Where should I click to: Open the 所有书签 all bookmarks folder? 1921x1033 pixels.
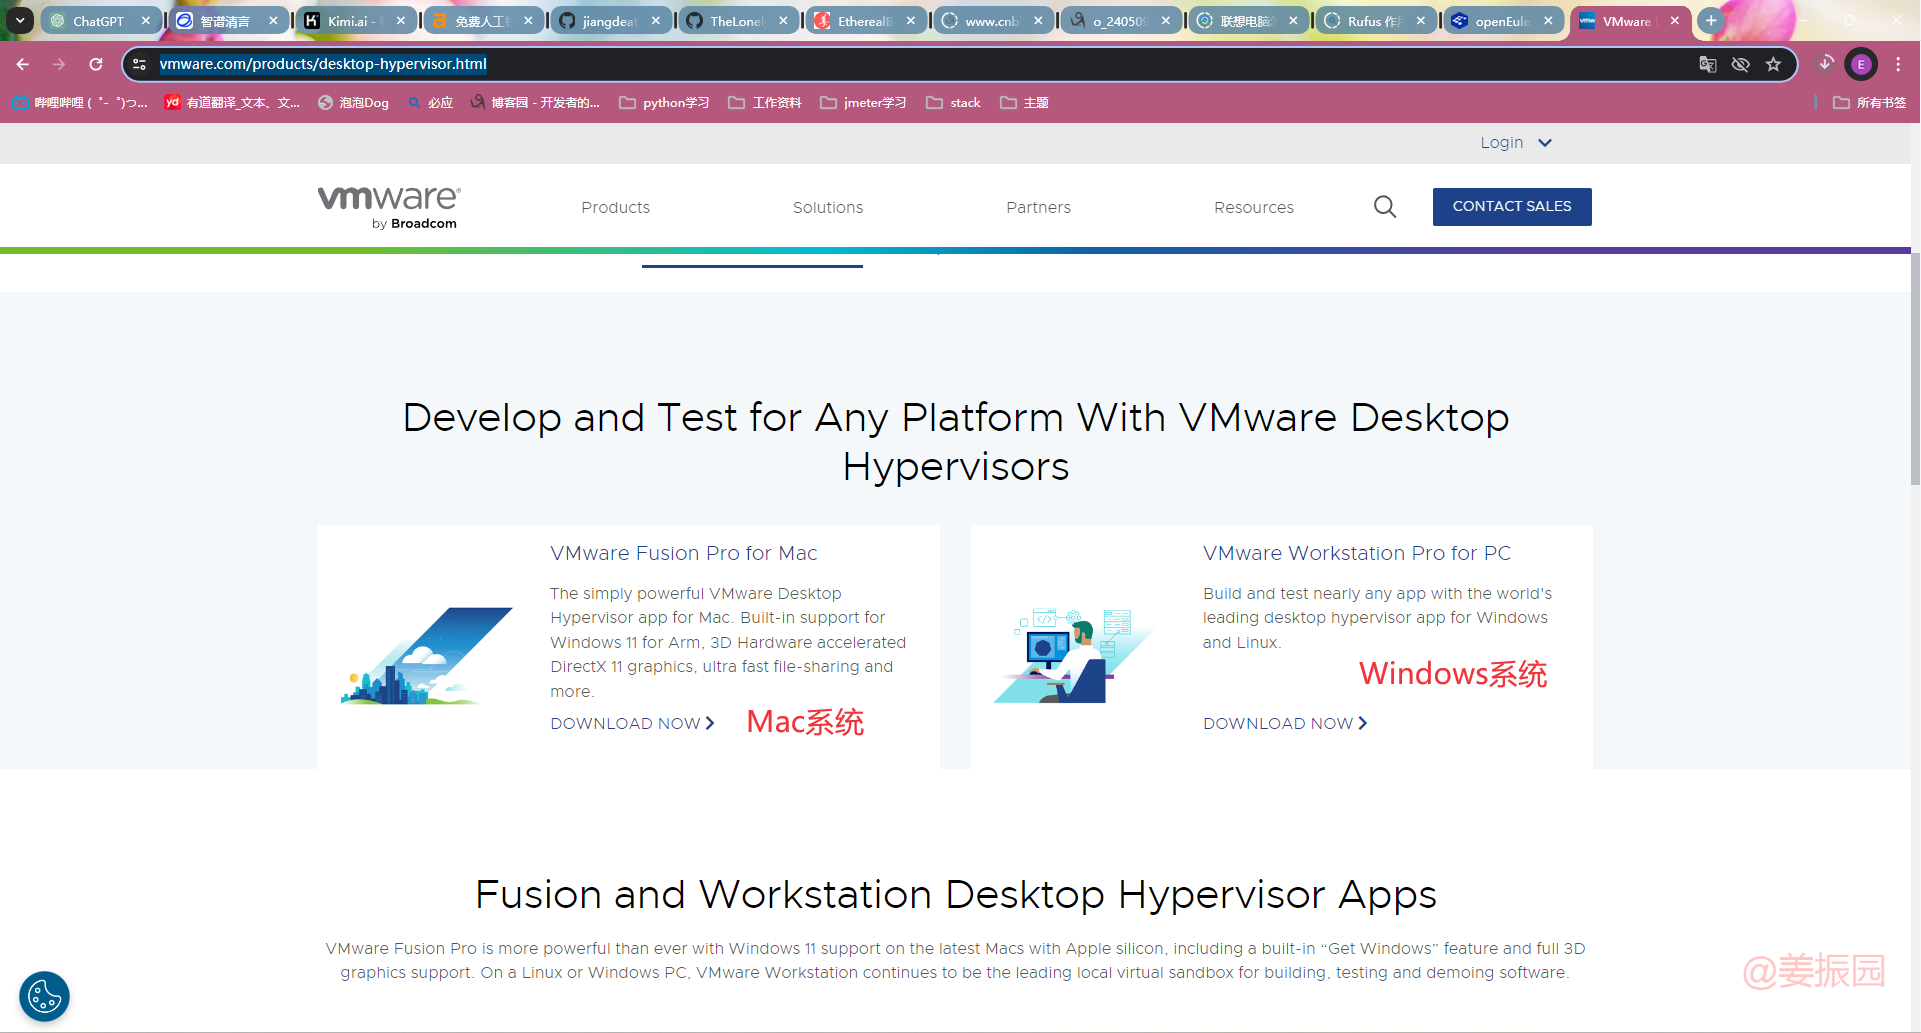click(x=1869, y=103)
